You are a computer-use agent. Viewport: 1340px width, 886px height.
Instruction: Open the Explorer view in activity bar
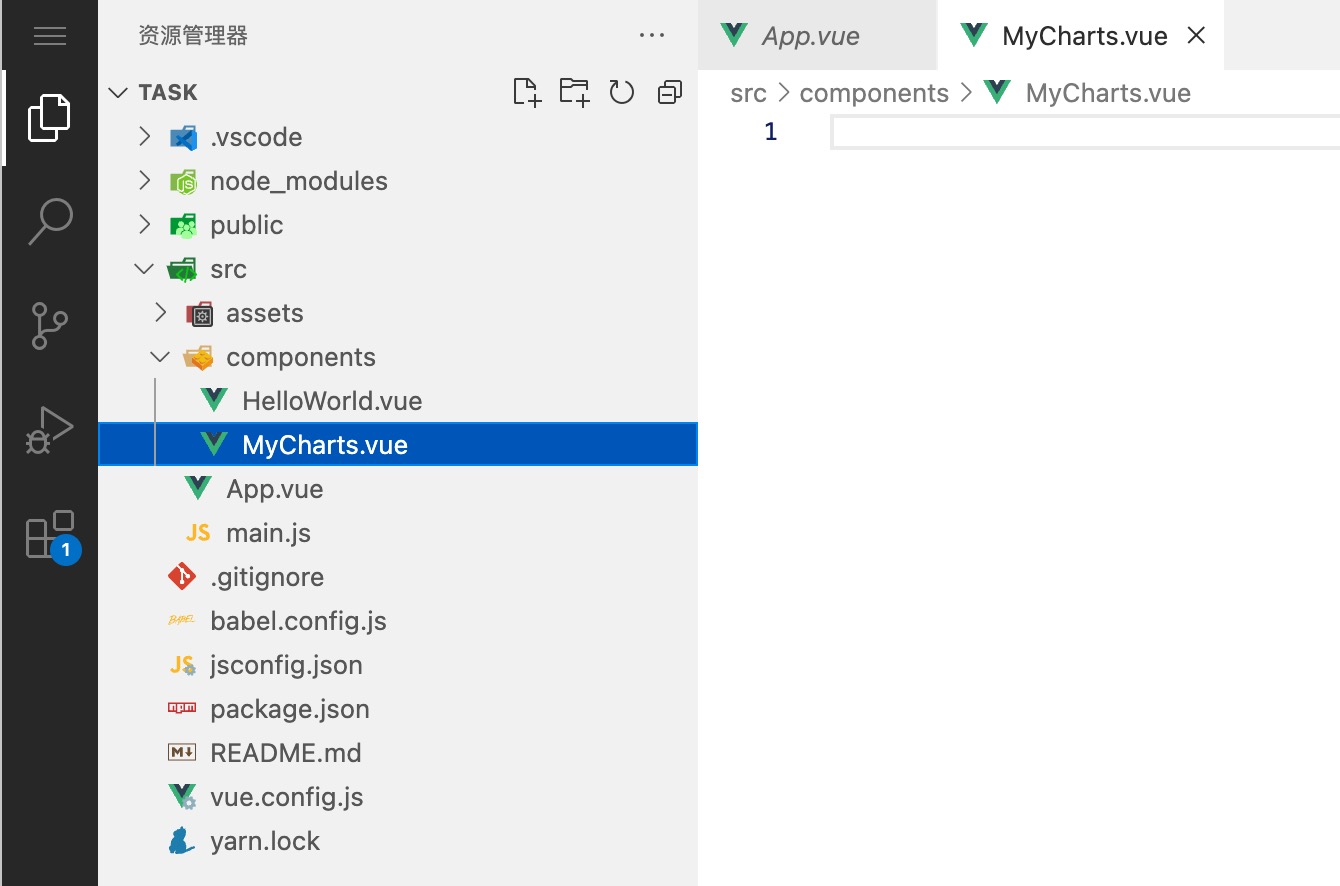[x=49, y=118]
